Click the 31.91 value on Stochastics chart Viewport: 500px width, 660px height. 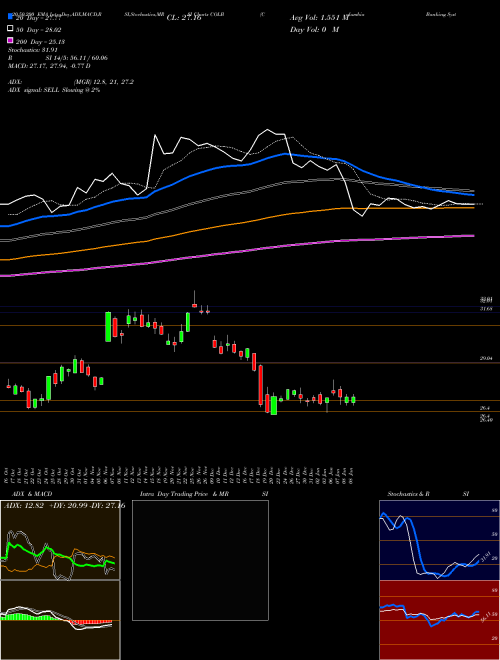coord(484,556)
